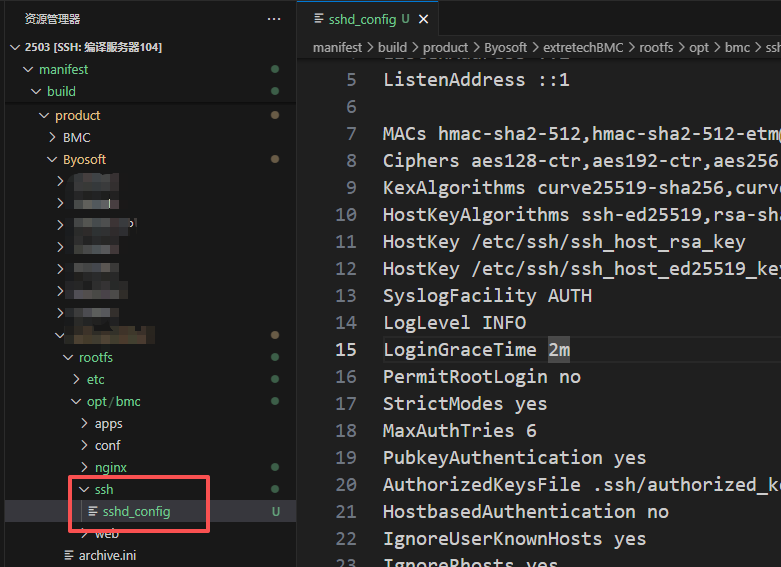Viewport: 781px width, 567px height.
Task: Expand the nginx folder
Action: click(x=85, y=468)
